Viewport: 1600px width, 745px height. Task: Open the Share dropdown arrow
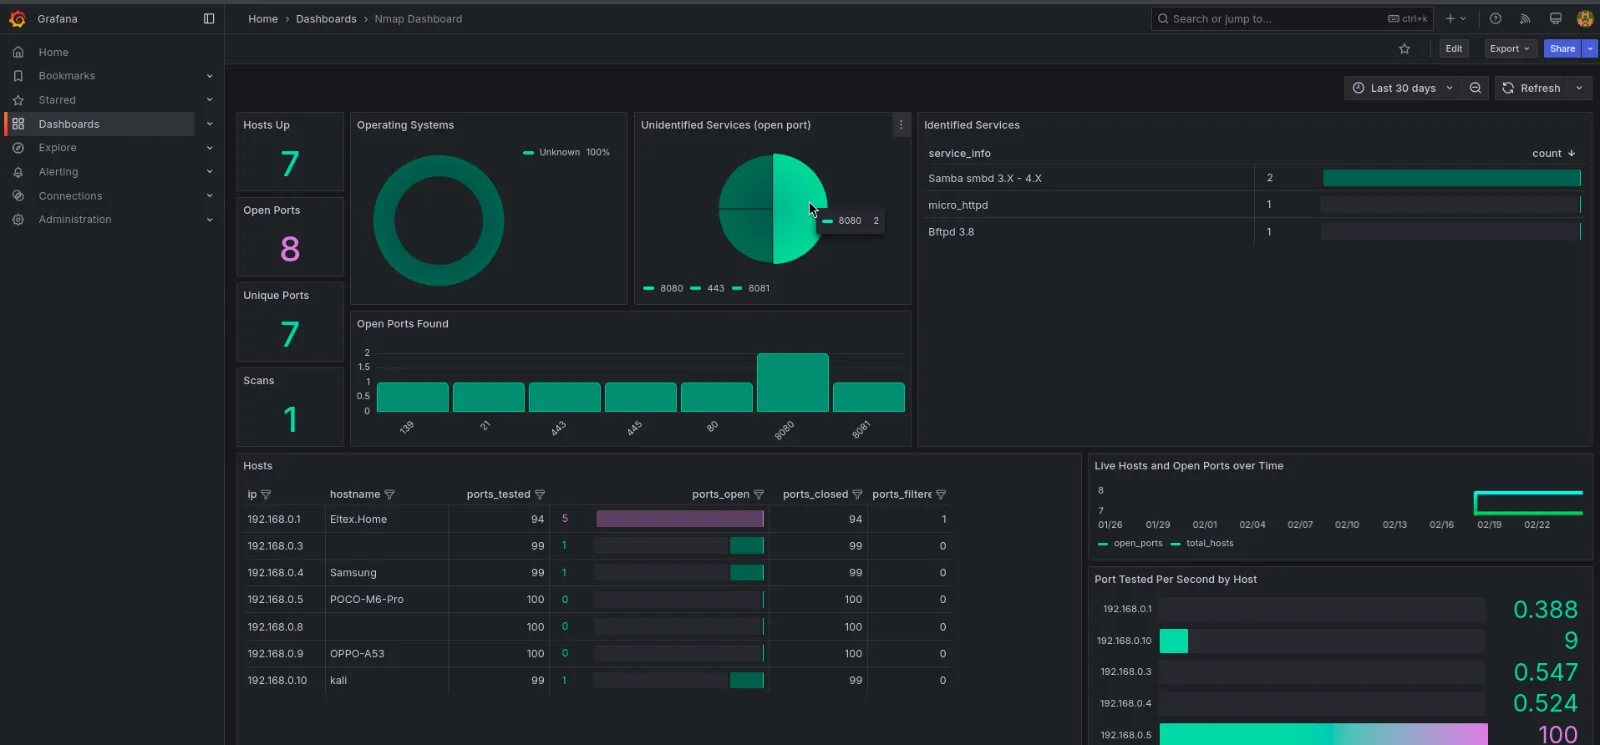[1590, 49]
